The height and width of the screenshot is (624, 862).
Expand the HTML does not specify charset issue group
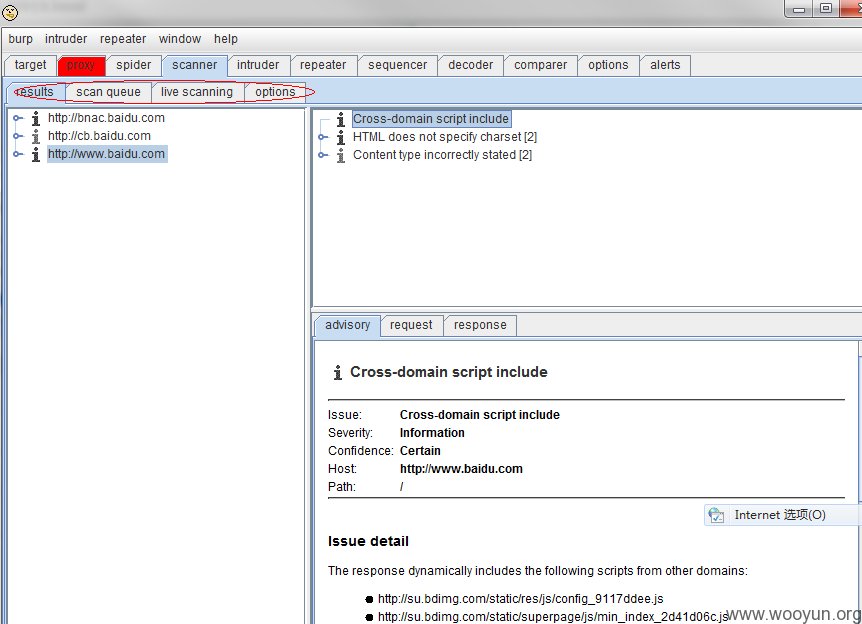pyautogui.click(x=323, y=137)
